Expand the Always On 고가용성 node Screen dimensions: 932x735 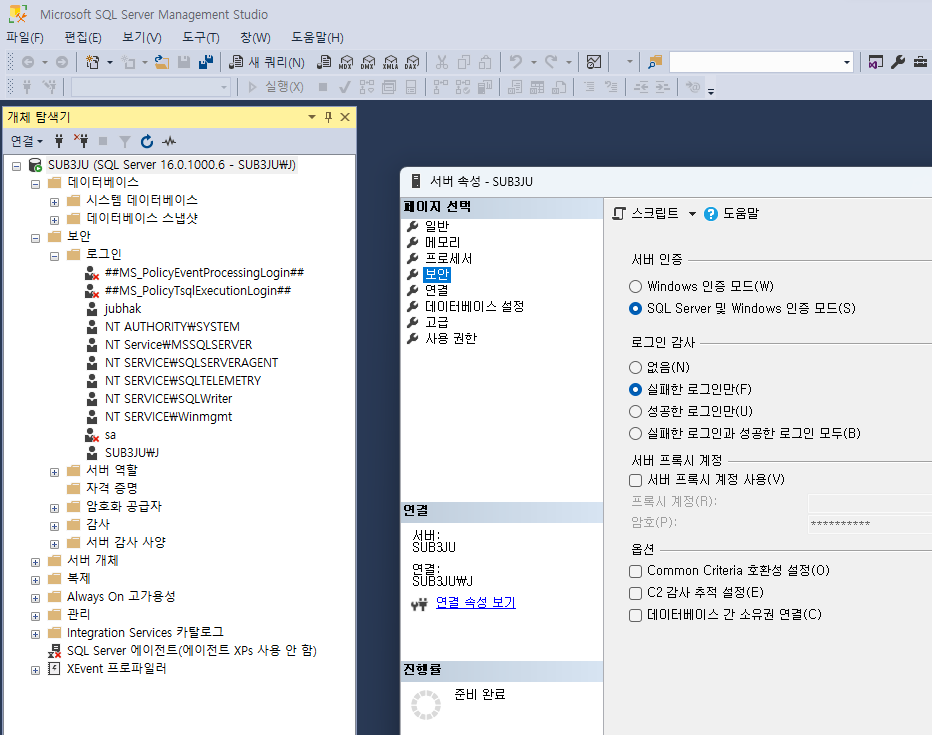coord(35,598)
